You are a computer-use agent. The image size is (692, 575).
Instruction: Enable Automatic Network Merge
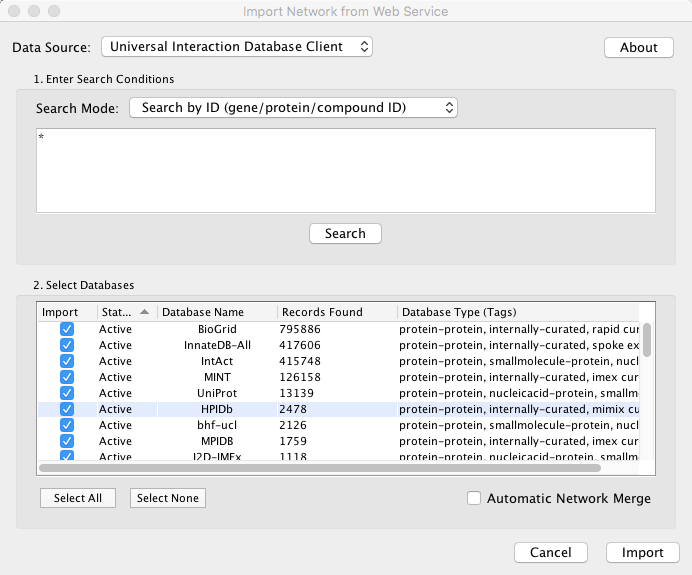click(x=475, y=498)
